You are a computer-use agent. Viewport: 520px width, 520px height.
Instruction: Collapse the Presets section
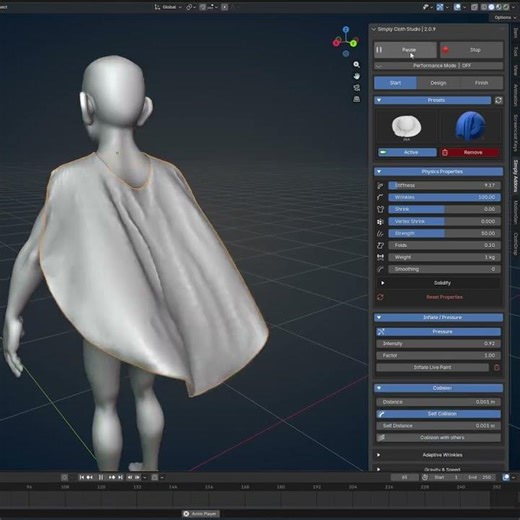point(433,100)
